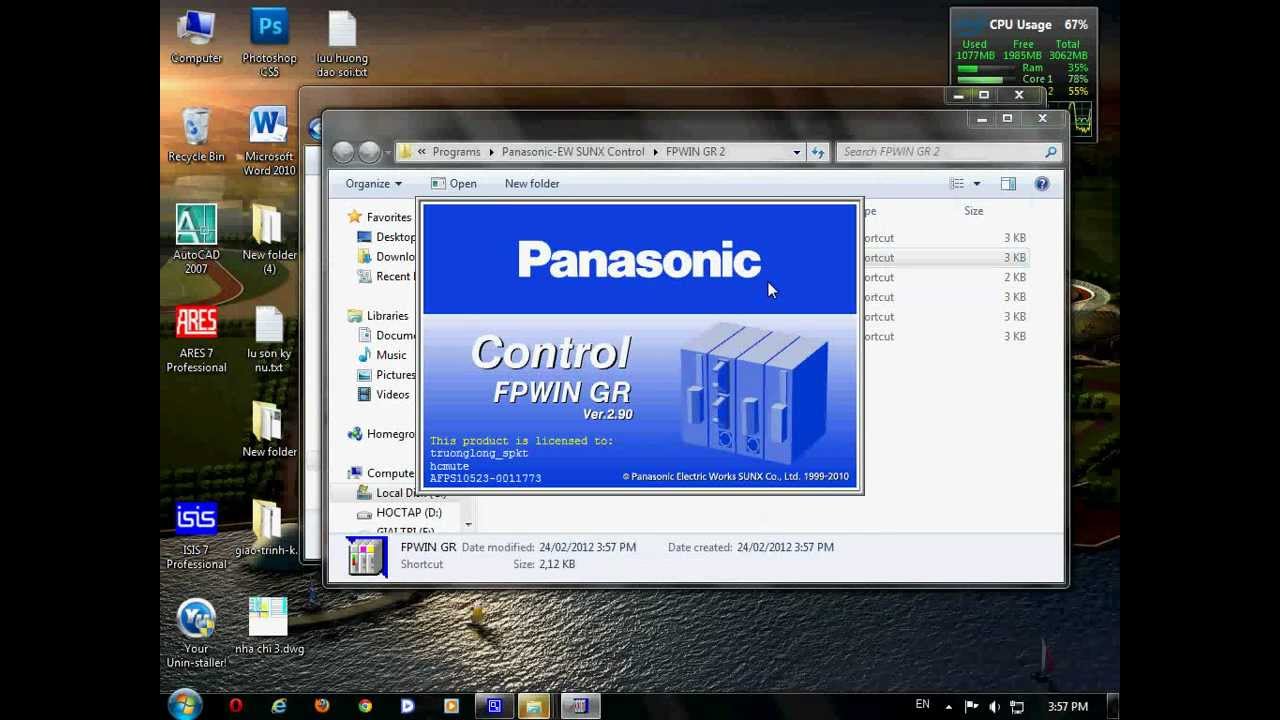Open the Action Center flag icon
1280x720 pixels.
971,706
